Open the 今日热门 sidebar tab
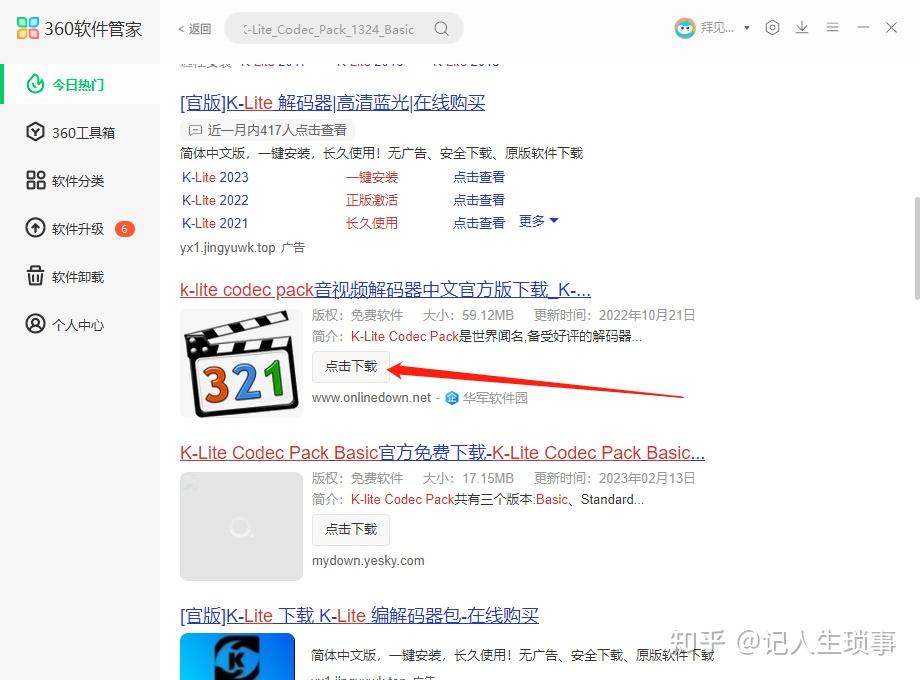The height and width of the screenshot is (680, 920). 80,84
